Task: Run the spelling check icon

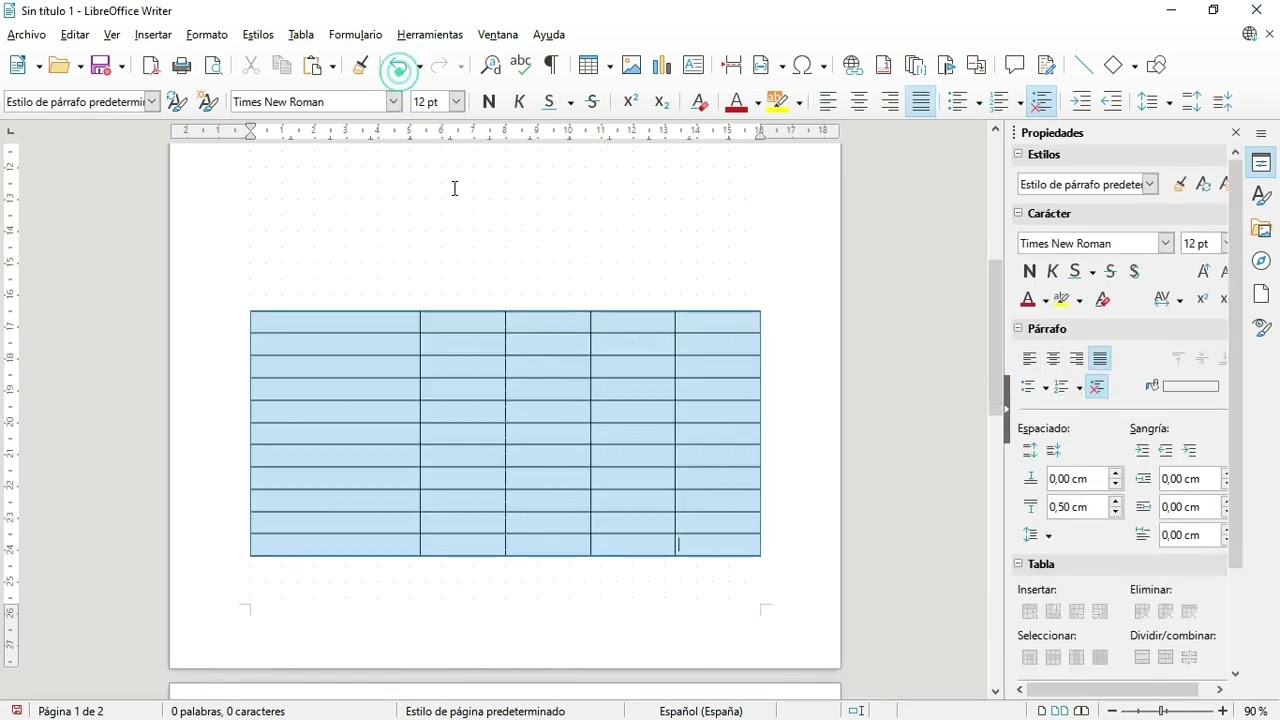Action: (x=520, y=66)
